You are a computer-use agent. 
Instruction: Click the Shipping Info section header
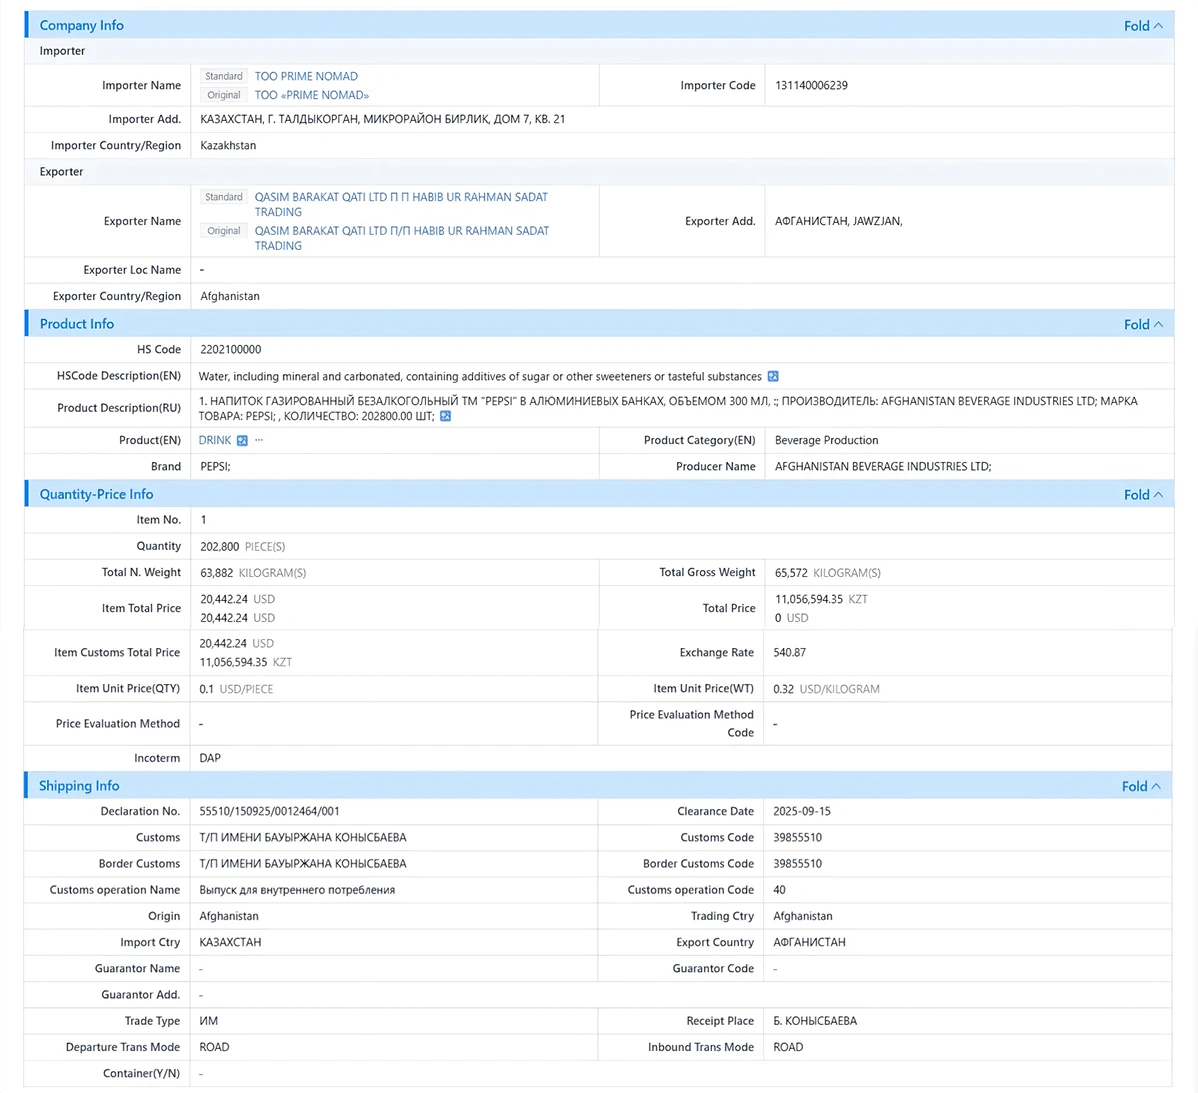[x=79, y=786]
